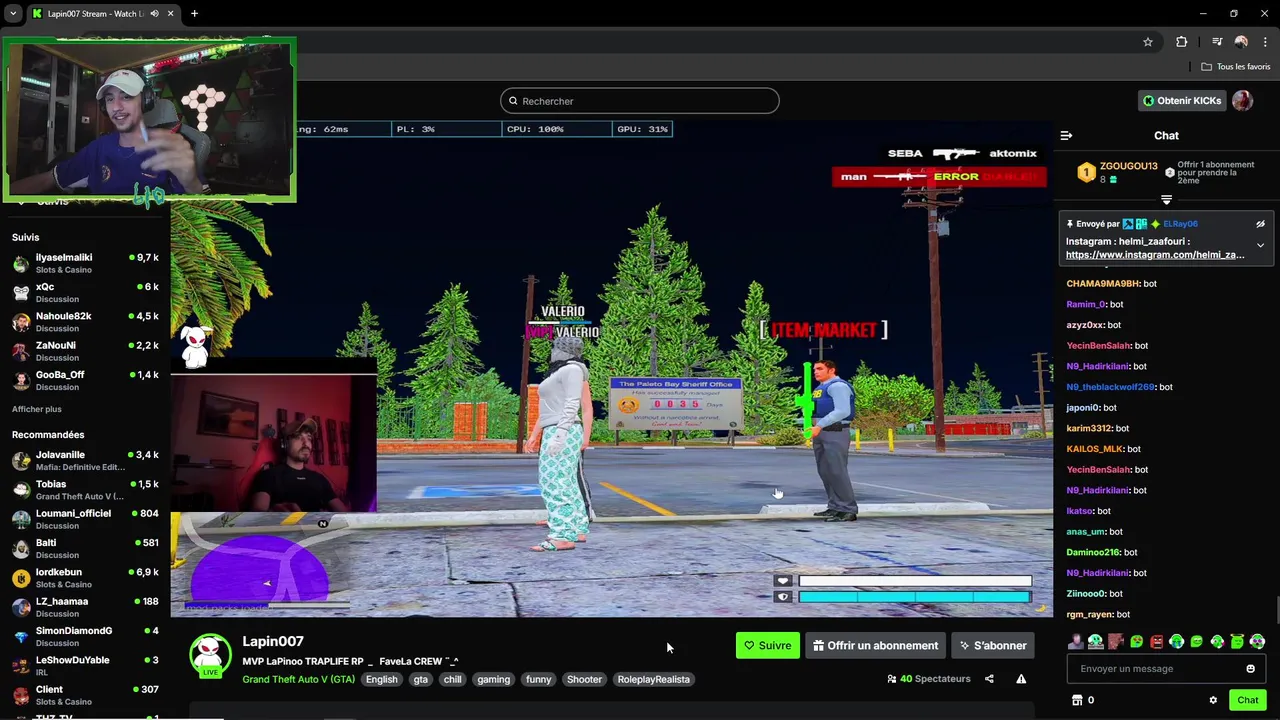
Task: Select the English tag
Action: 381,679
